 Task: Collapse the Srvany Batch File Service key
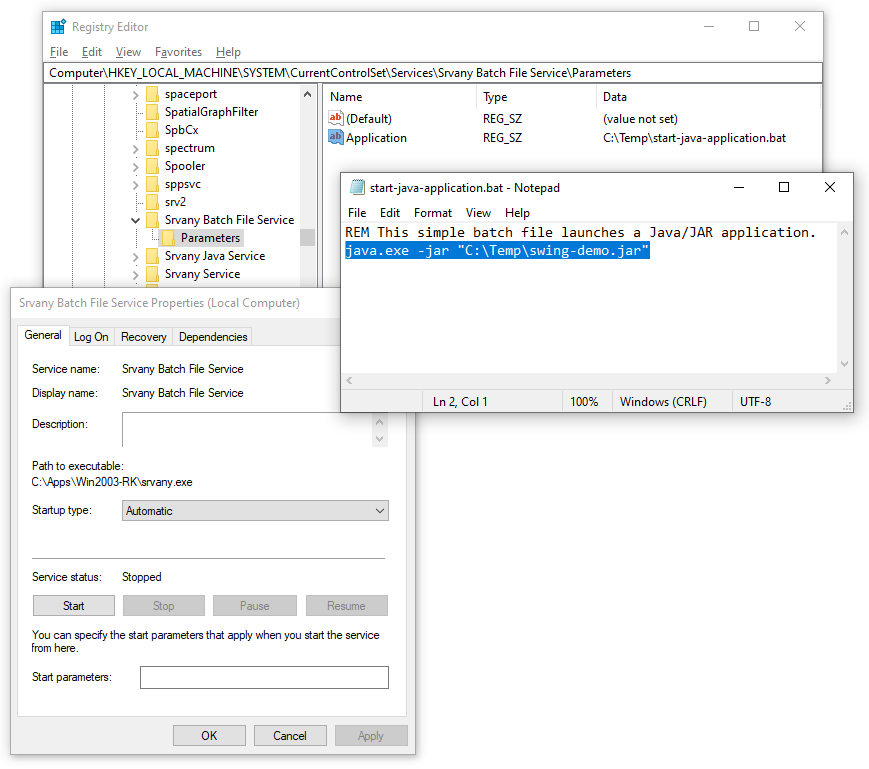[136, 221]
